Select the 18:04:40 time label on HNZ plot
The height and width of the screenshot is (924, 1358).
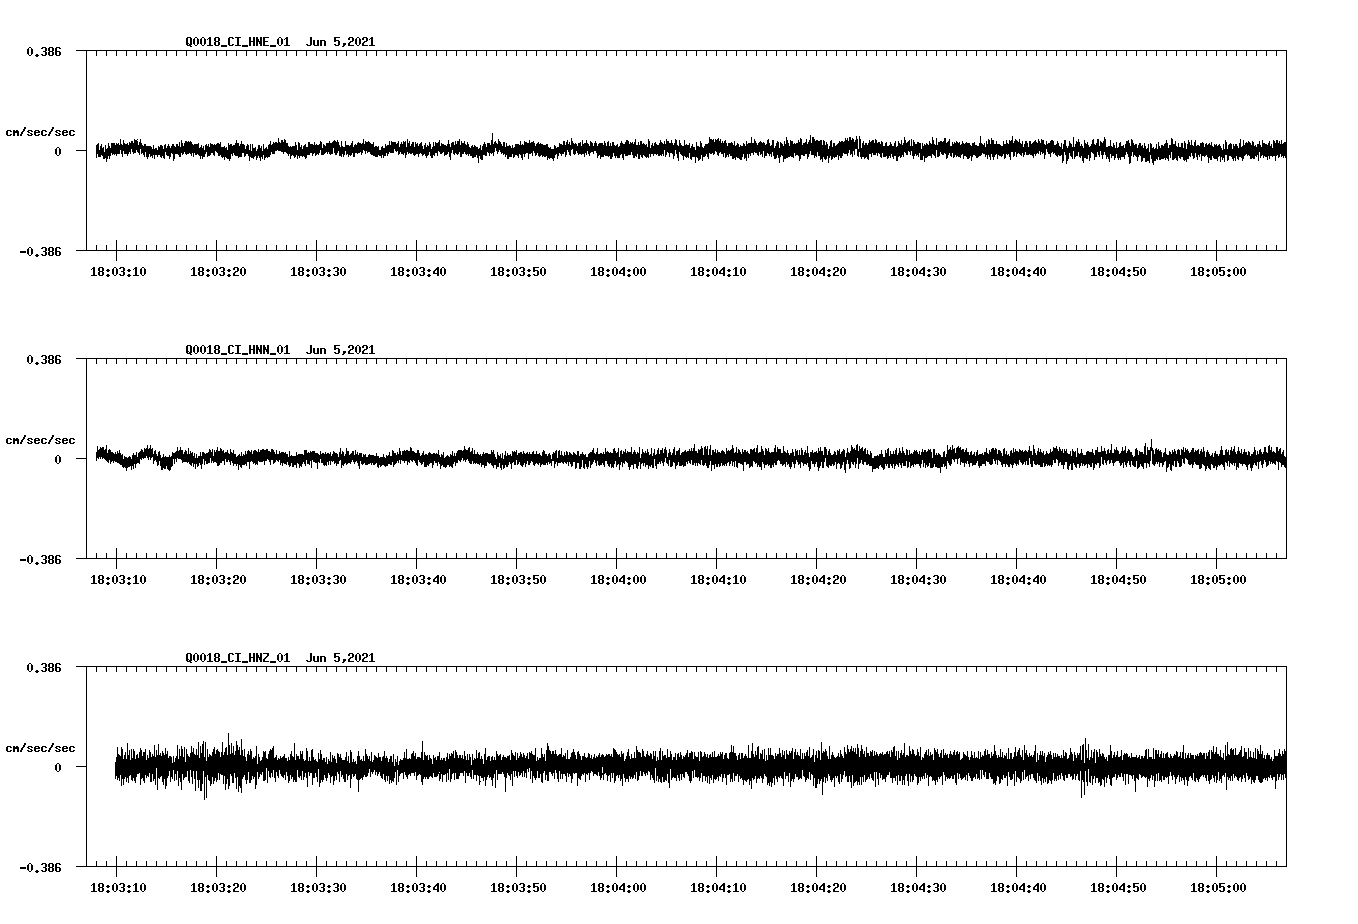(1018, 888)
